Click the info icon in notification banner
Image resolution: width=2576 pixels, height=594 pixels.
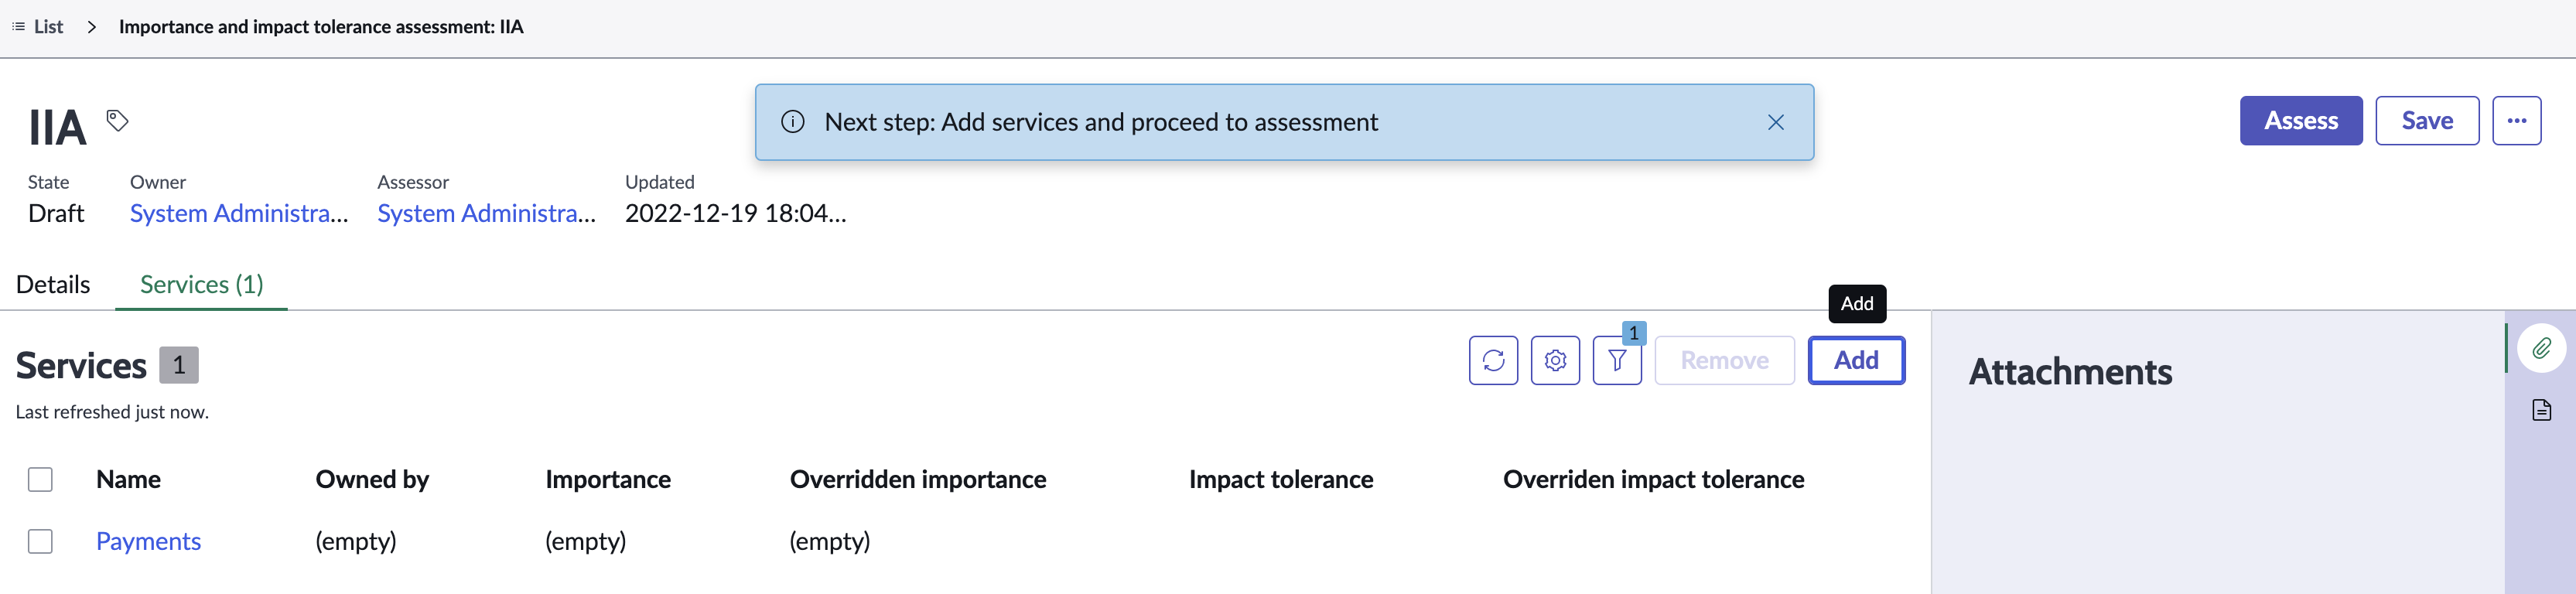[x=792, y=122]
